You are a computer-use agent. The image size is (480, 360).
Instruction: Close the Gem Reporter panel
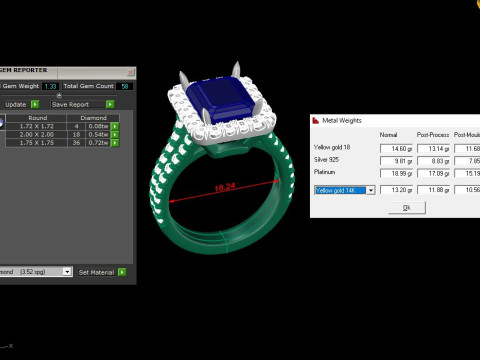131,72
